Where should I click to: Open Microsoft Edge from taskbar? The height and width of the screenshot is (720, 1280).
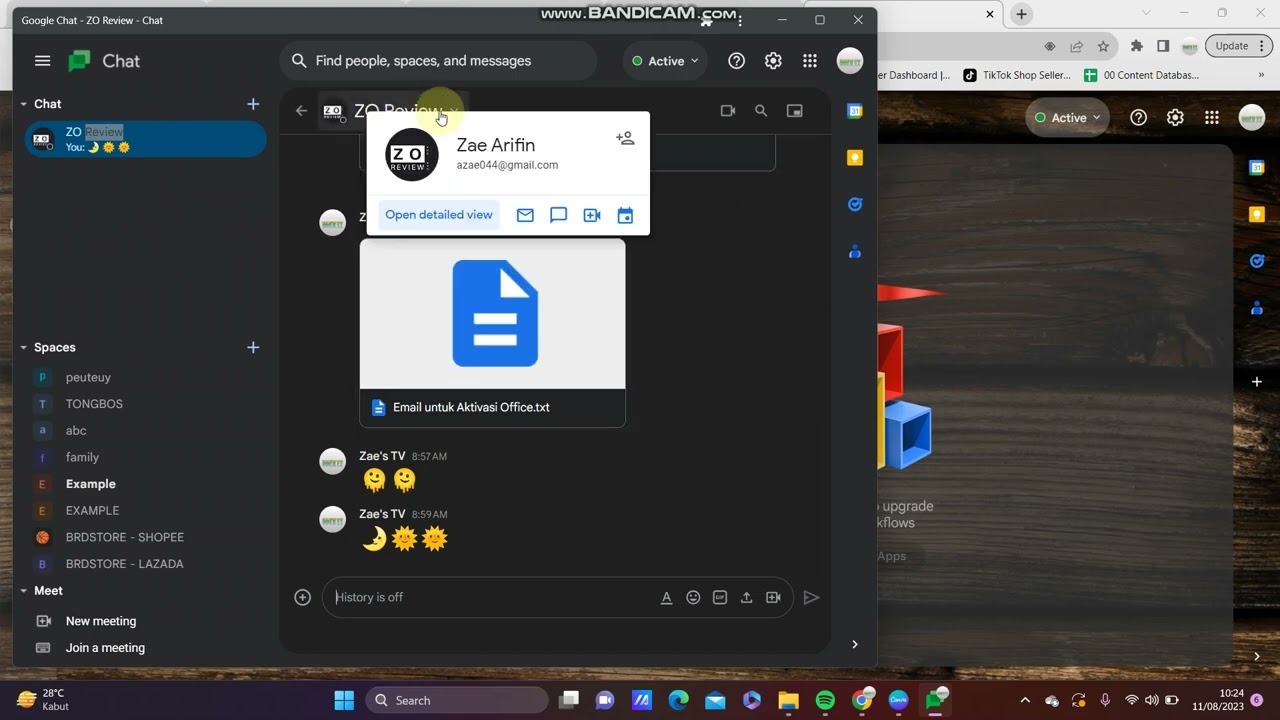[x=678, y=700]
